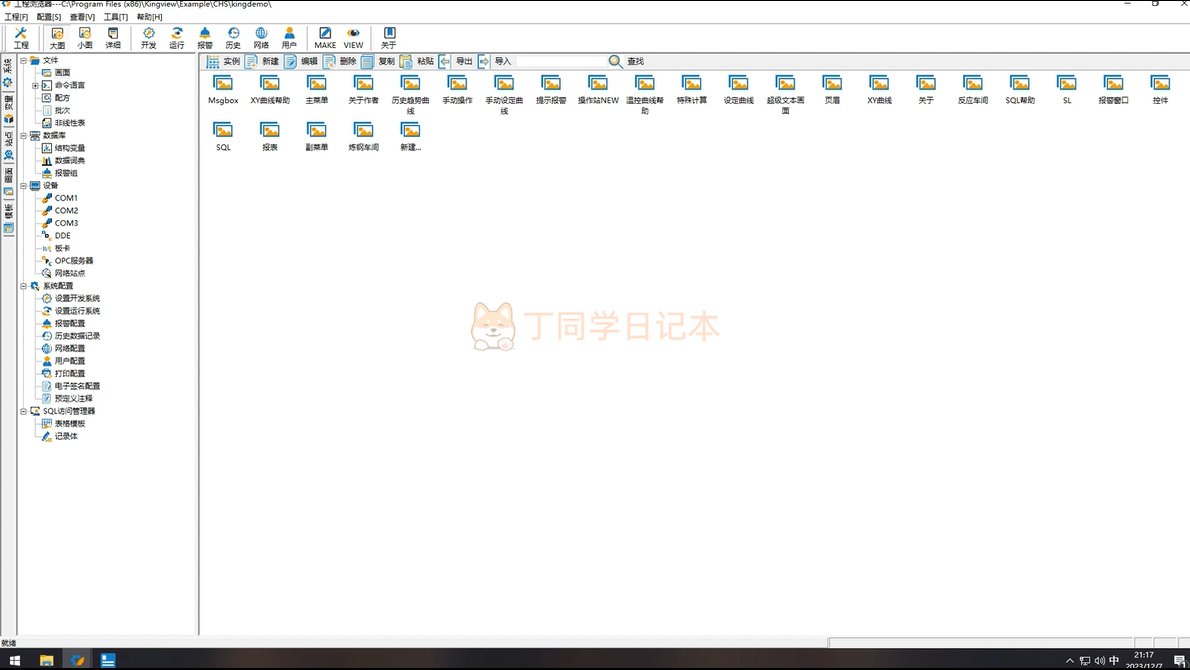
Task: Open the 开发 (develop) toolbar icon
Action: [x=149, y=38]
